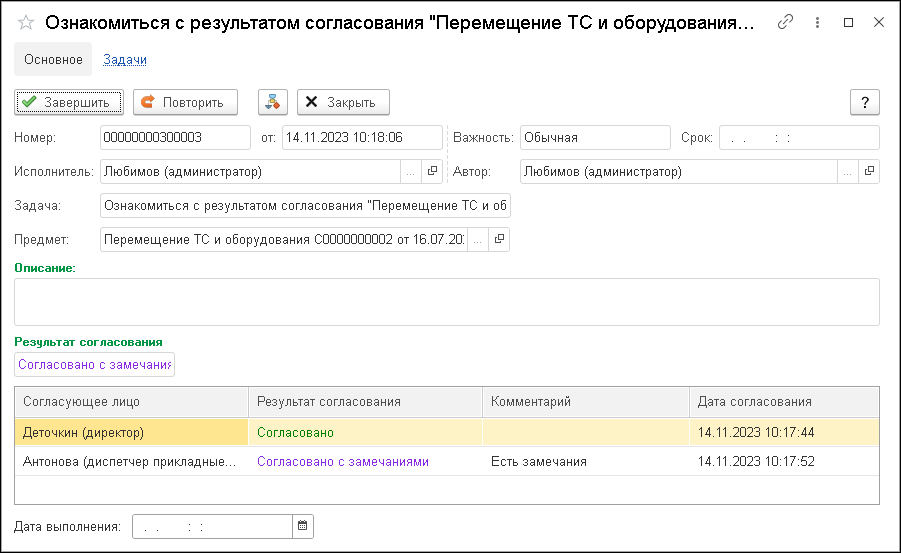Open Автор record with open-form icon
901x553 pixels.
(x=869, y=171)
